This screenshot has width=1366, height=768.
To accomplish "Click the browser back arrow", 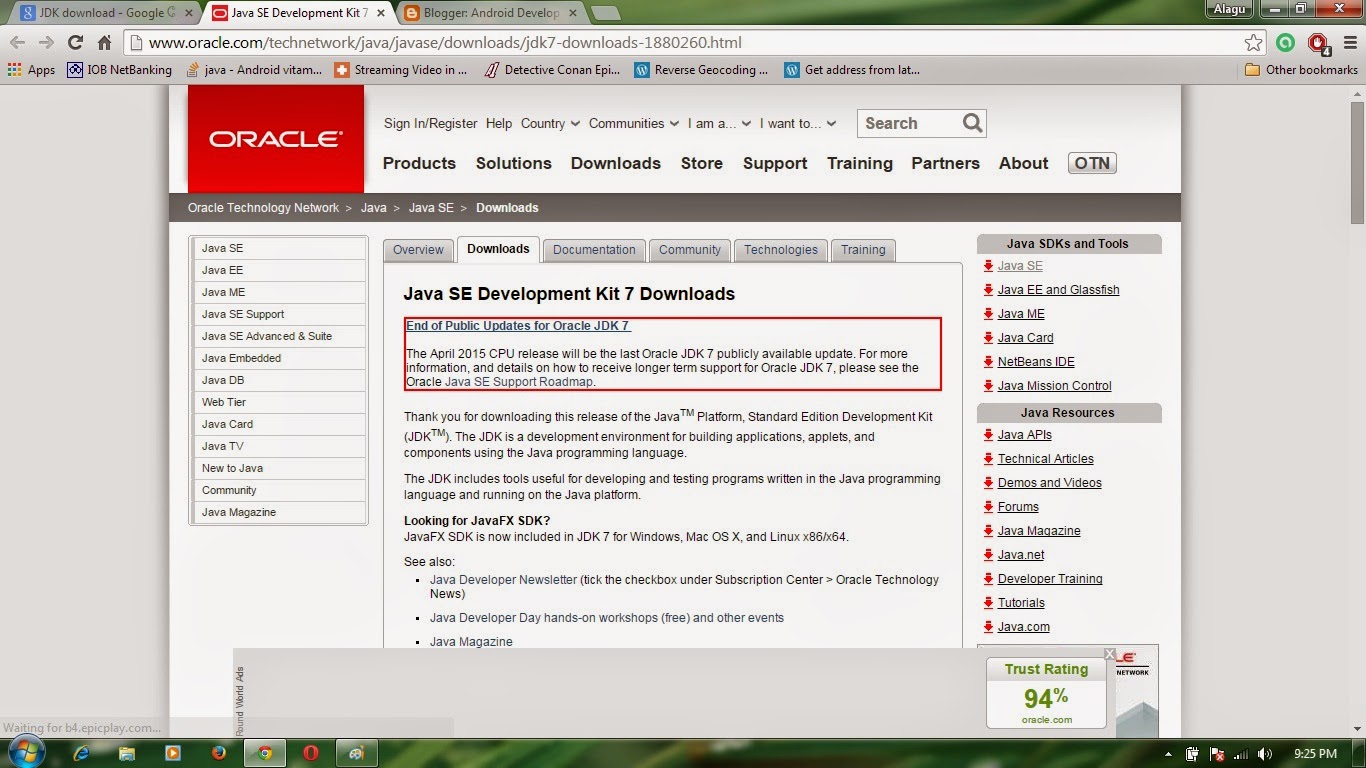I will click(17, 43).
